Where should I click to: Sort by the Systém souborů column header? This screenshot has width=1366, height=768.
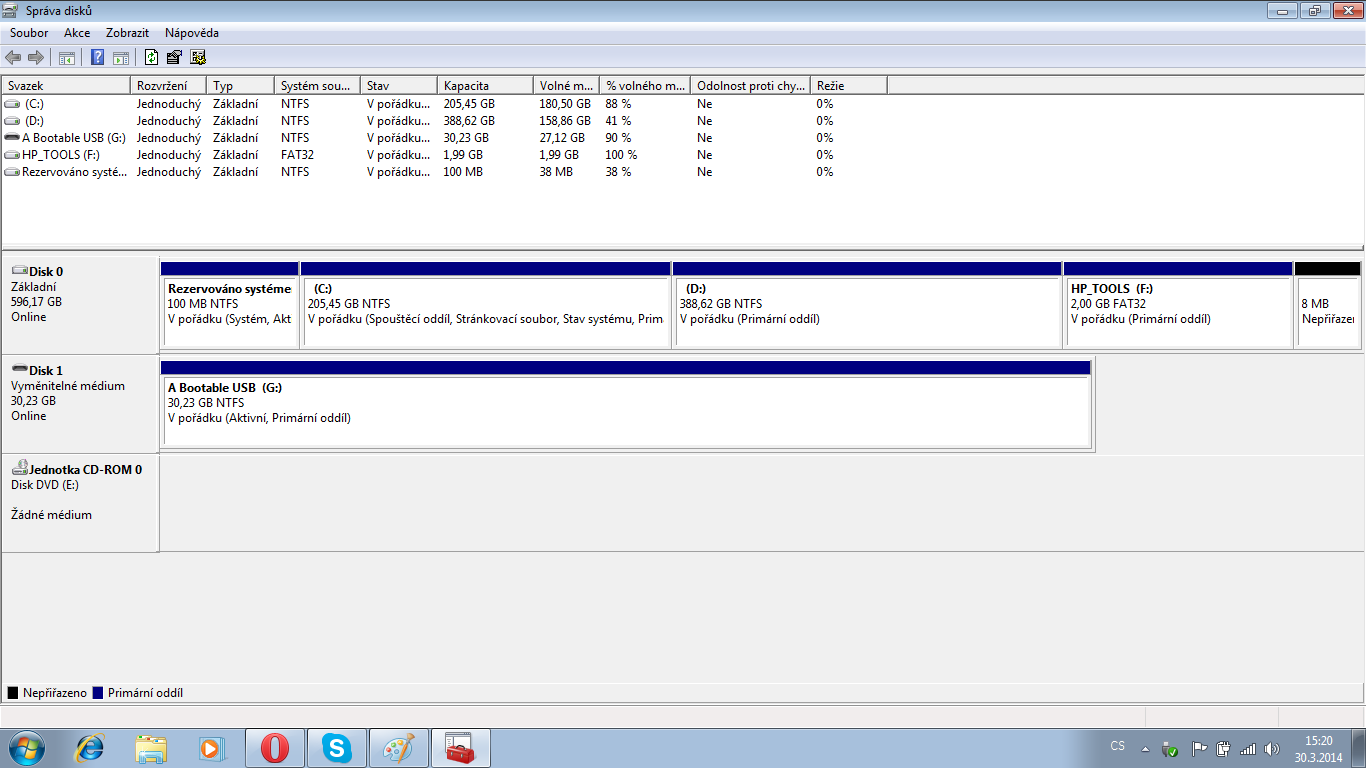[x=317, y=86]
